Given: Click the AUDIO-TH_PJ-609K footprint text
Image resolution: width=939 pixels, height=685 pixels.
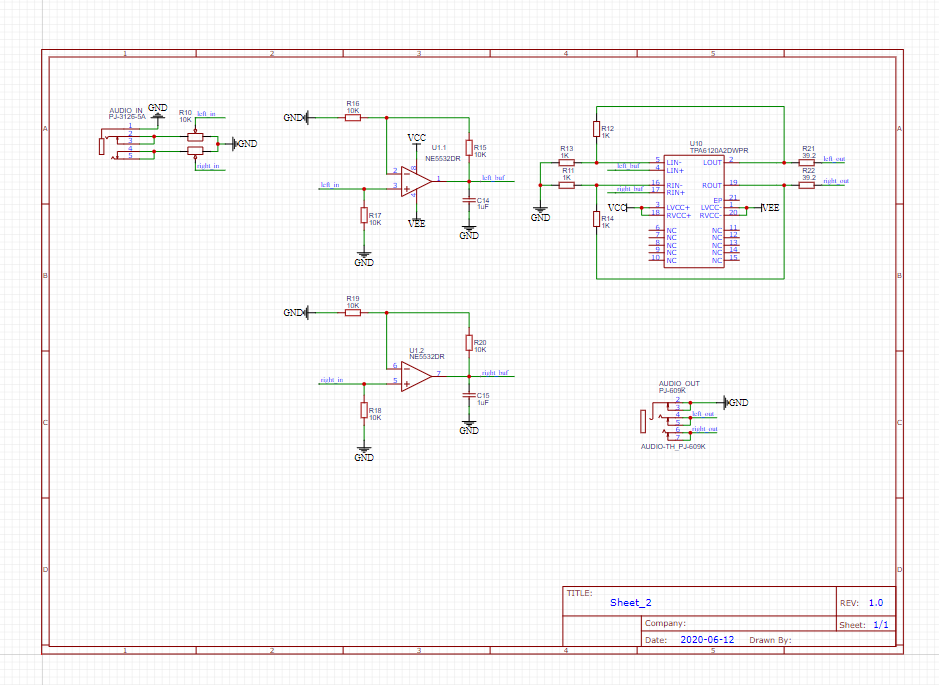Looking at the screenshot, I should pos(673,447).
